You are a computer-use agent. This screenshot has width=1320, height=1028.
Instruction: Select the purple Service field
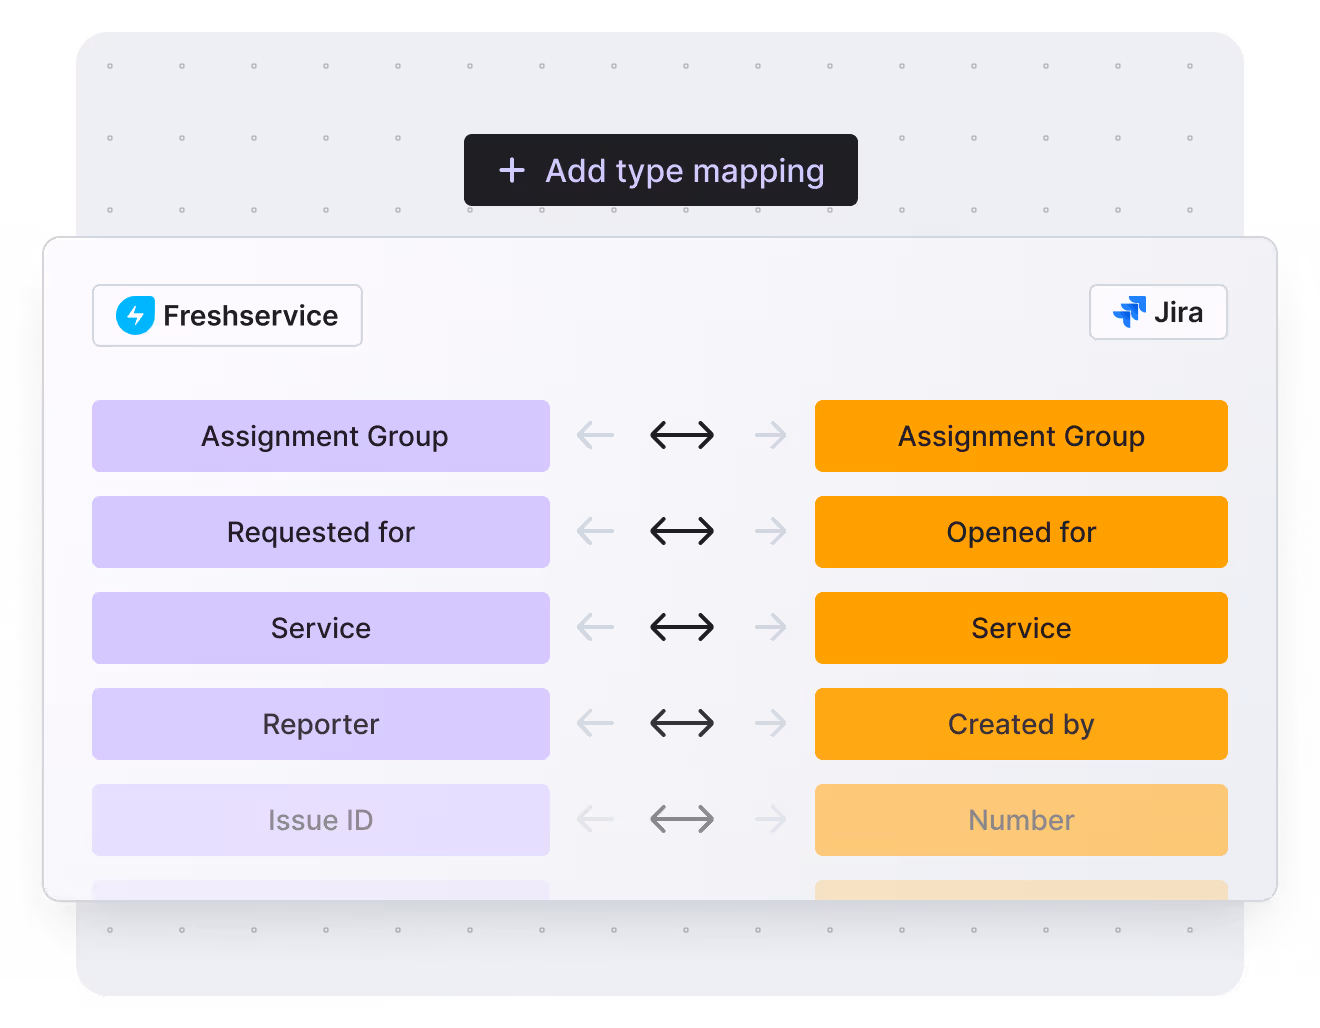(x=321, y=628)
